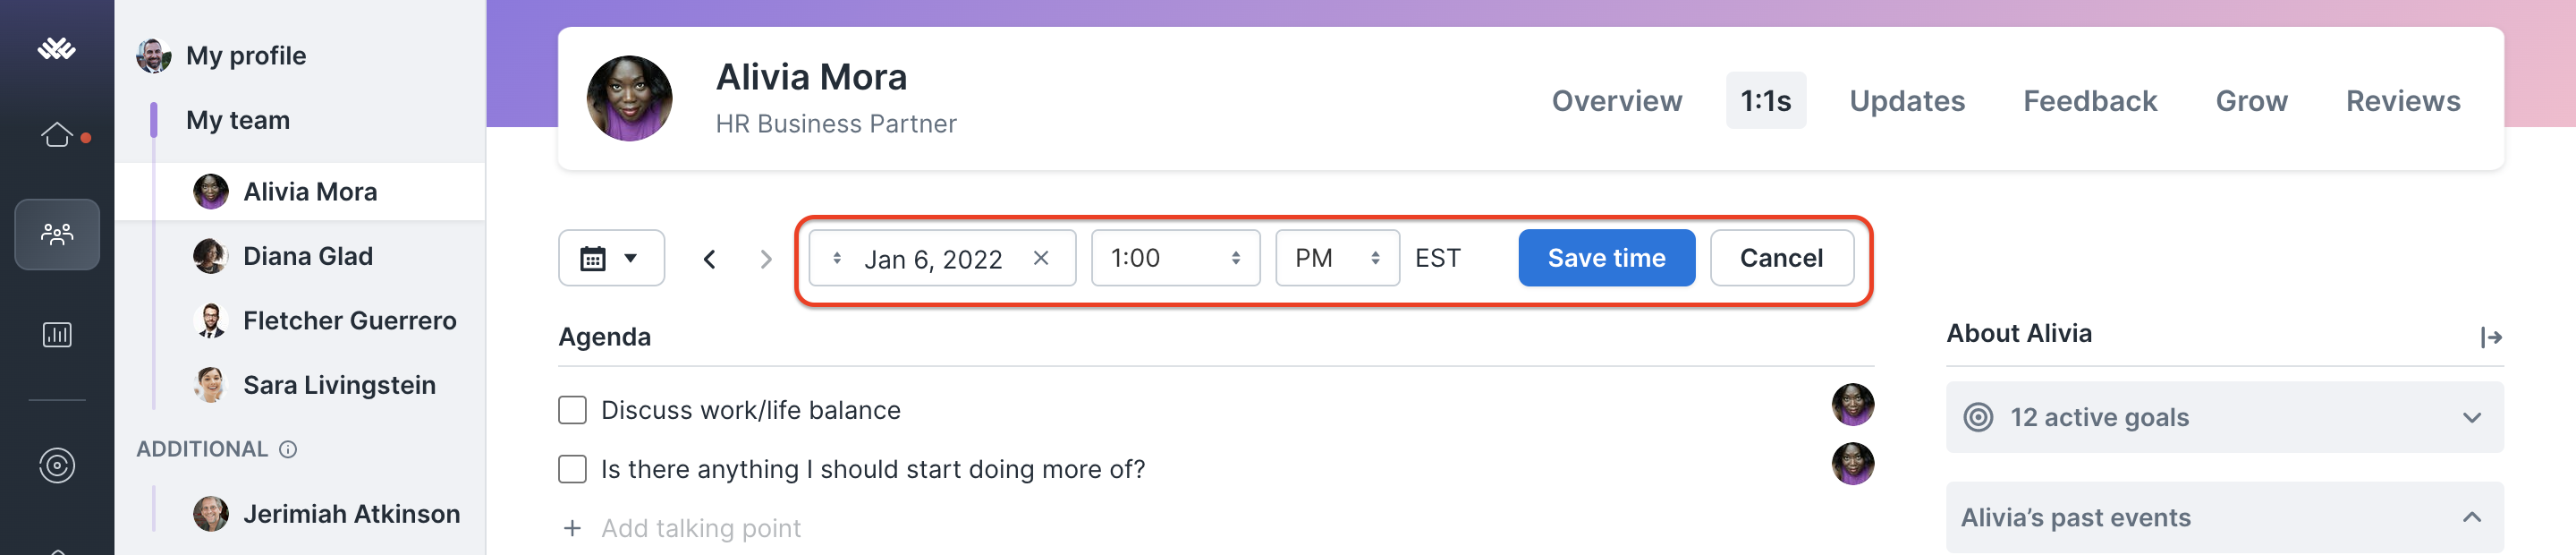Open the analytics chart icon in the sidebar
The width and height of the screenshot is (2576, 555).
pos(57,334)
